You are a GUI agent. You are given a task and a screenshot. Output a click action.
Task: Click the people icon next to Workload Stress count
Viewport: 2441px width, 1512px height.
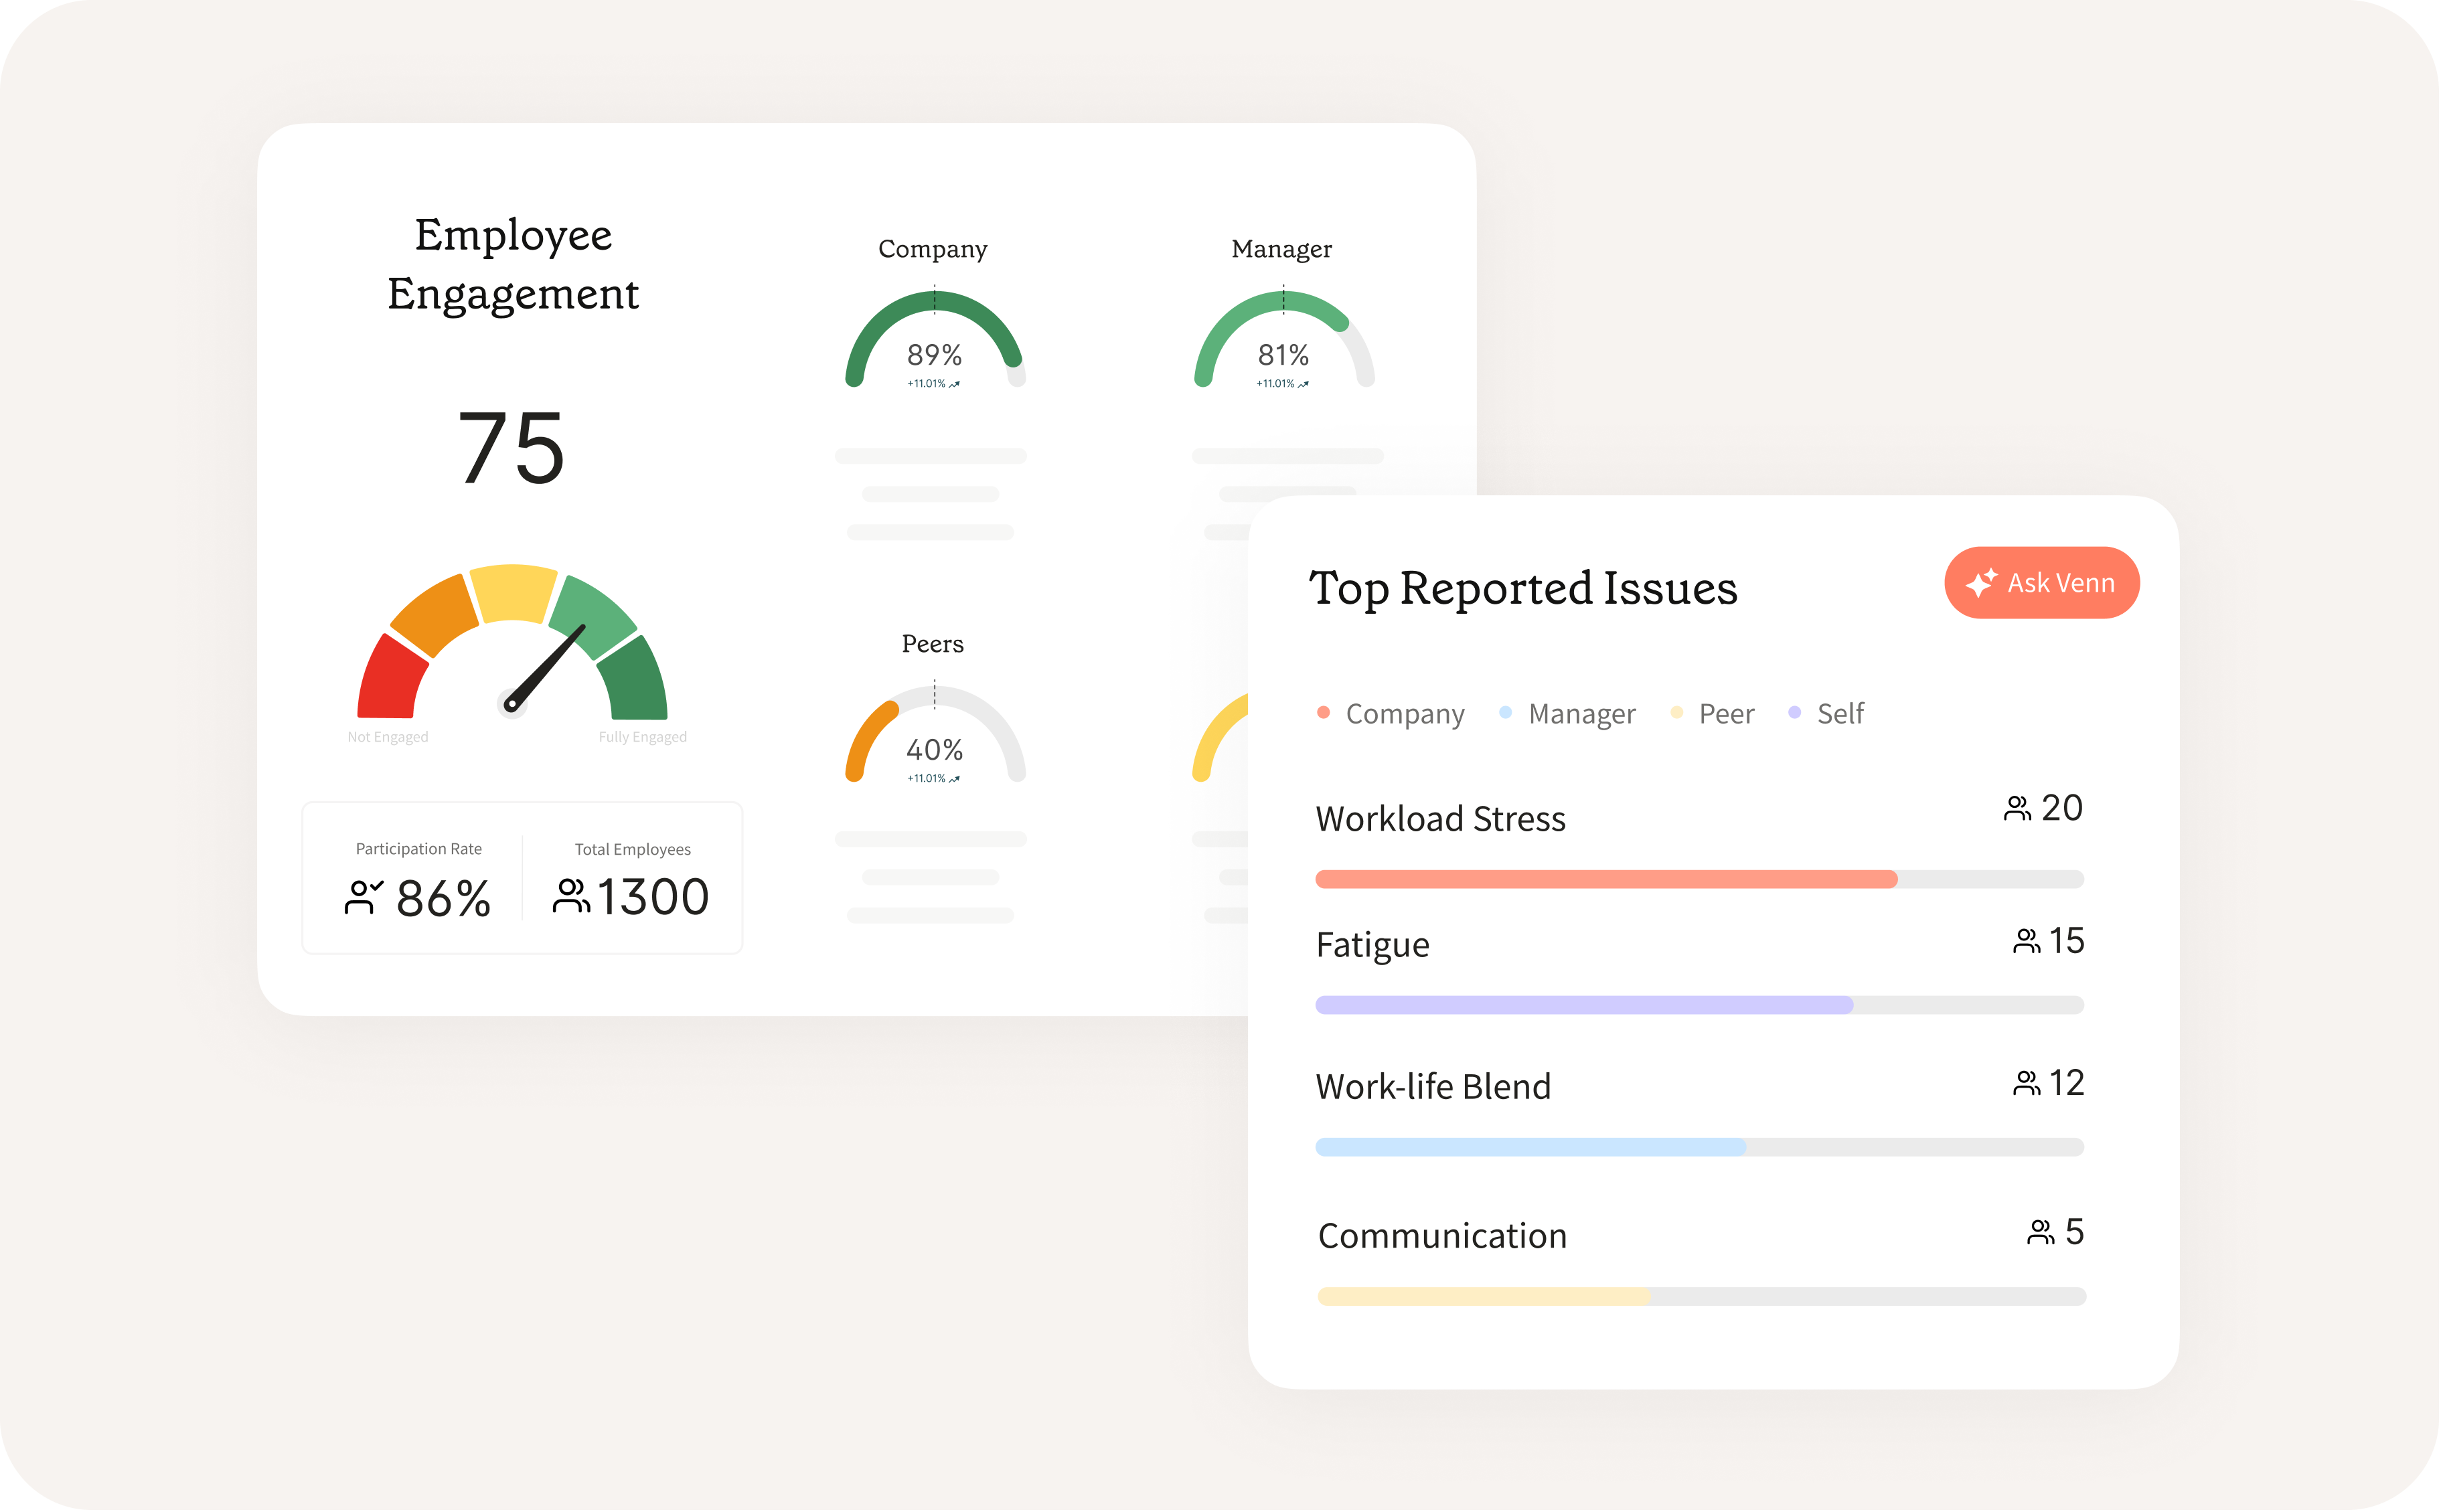[x=2017, y=808]
